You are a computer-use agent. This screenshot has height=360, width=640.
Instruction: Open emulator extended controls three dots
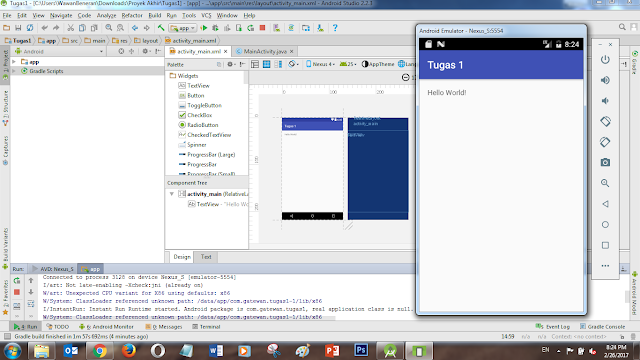[605, 266]
